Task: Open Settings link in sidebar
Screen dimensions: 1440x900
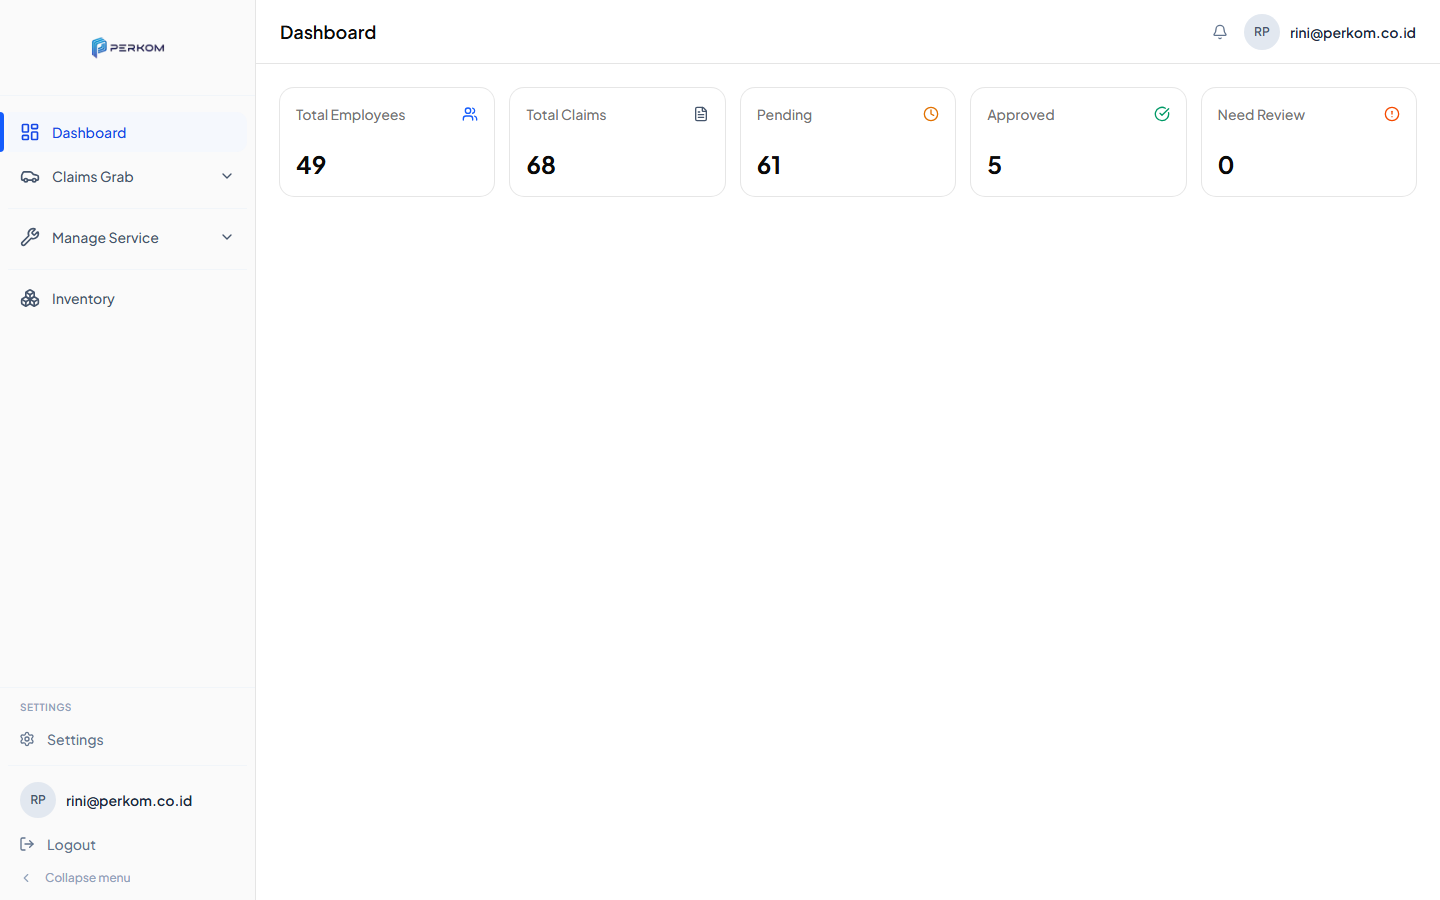Action: [x=75, y=740]
